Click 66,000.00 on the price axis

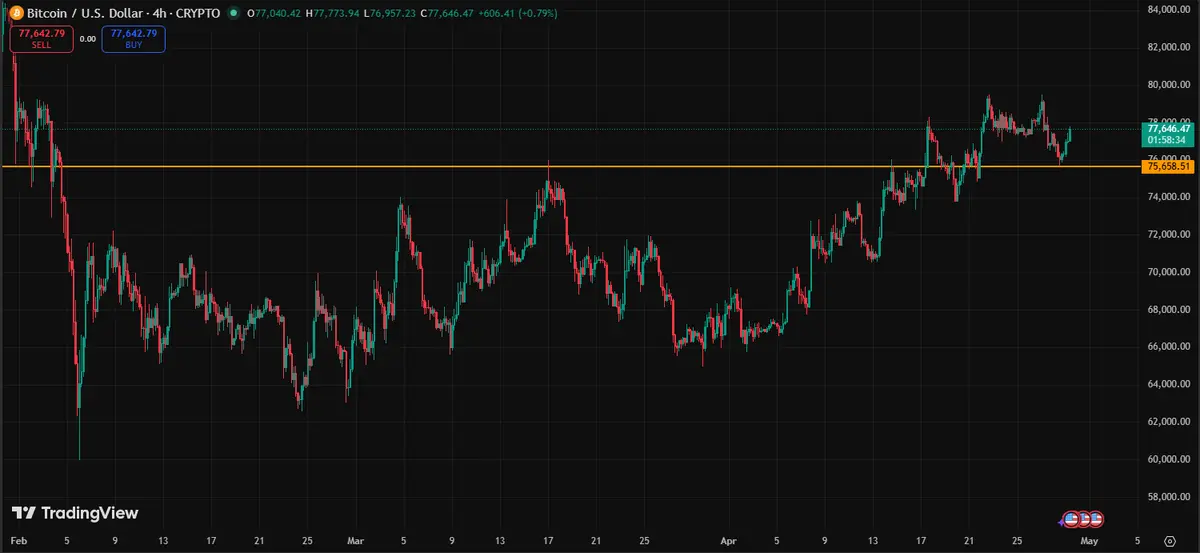(1169, 347)
